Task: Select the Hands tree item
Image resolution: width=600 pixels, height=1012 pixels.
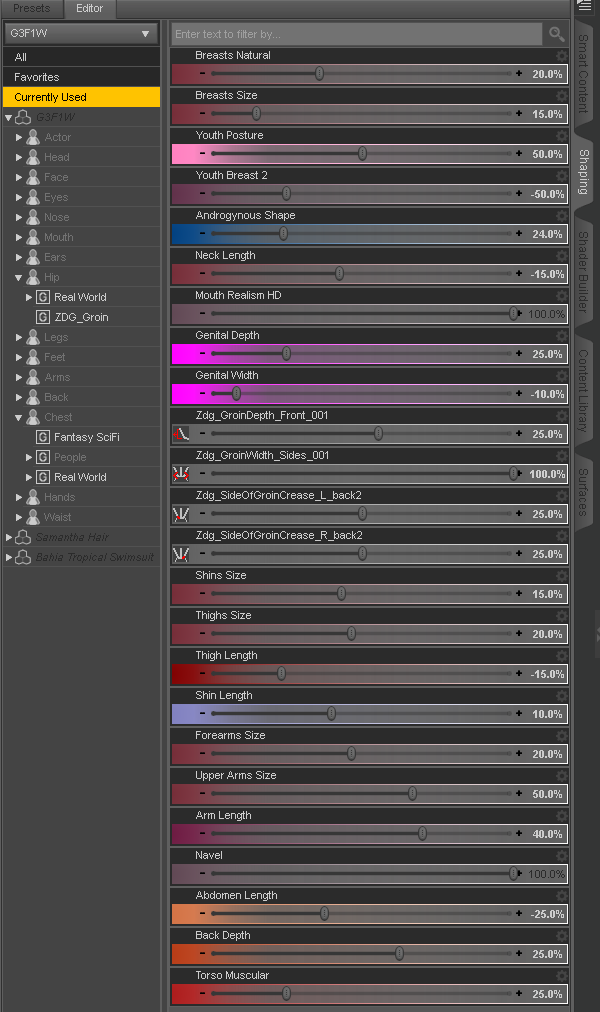Action: pyautogui.click(x=59, y=498)
